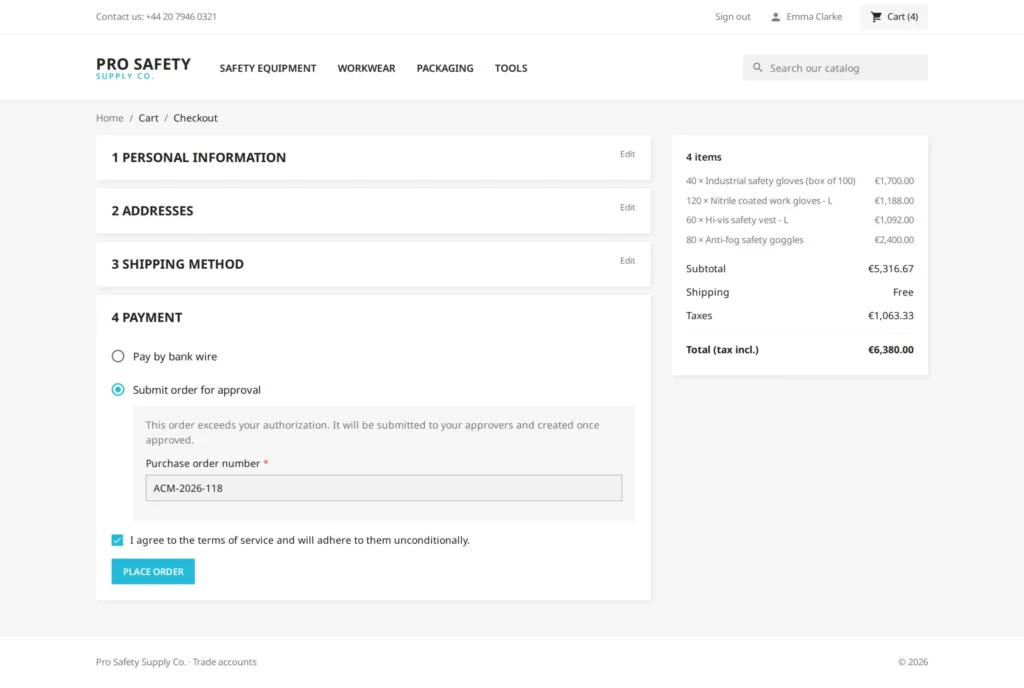Click the cart icon in header
1024x688 pixels.
click(876, 17)
